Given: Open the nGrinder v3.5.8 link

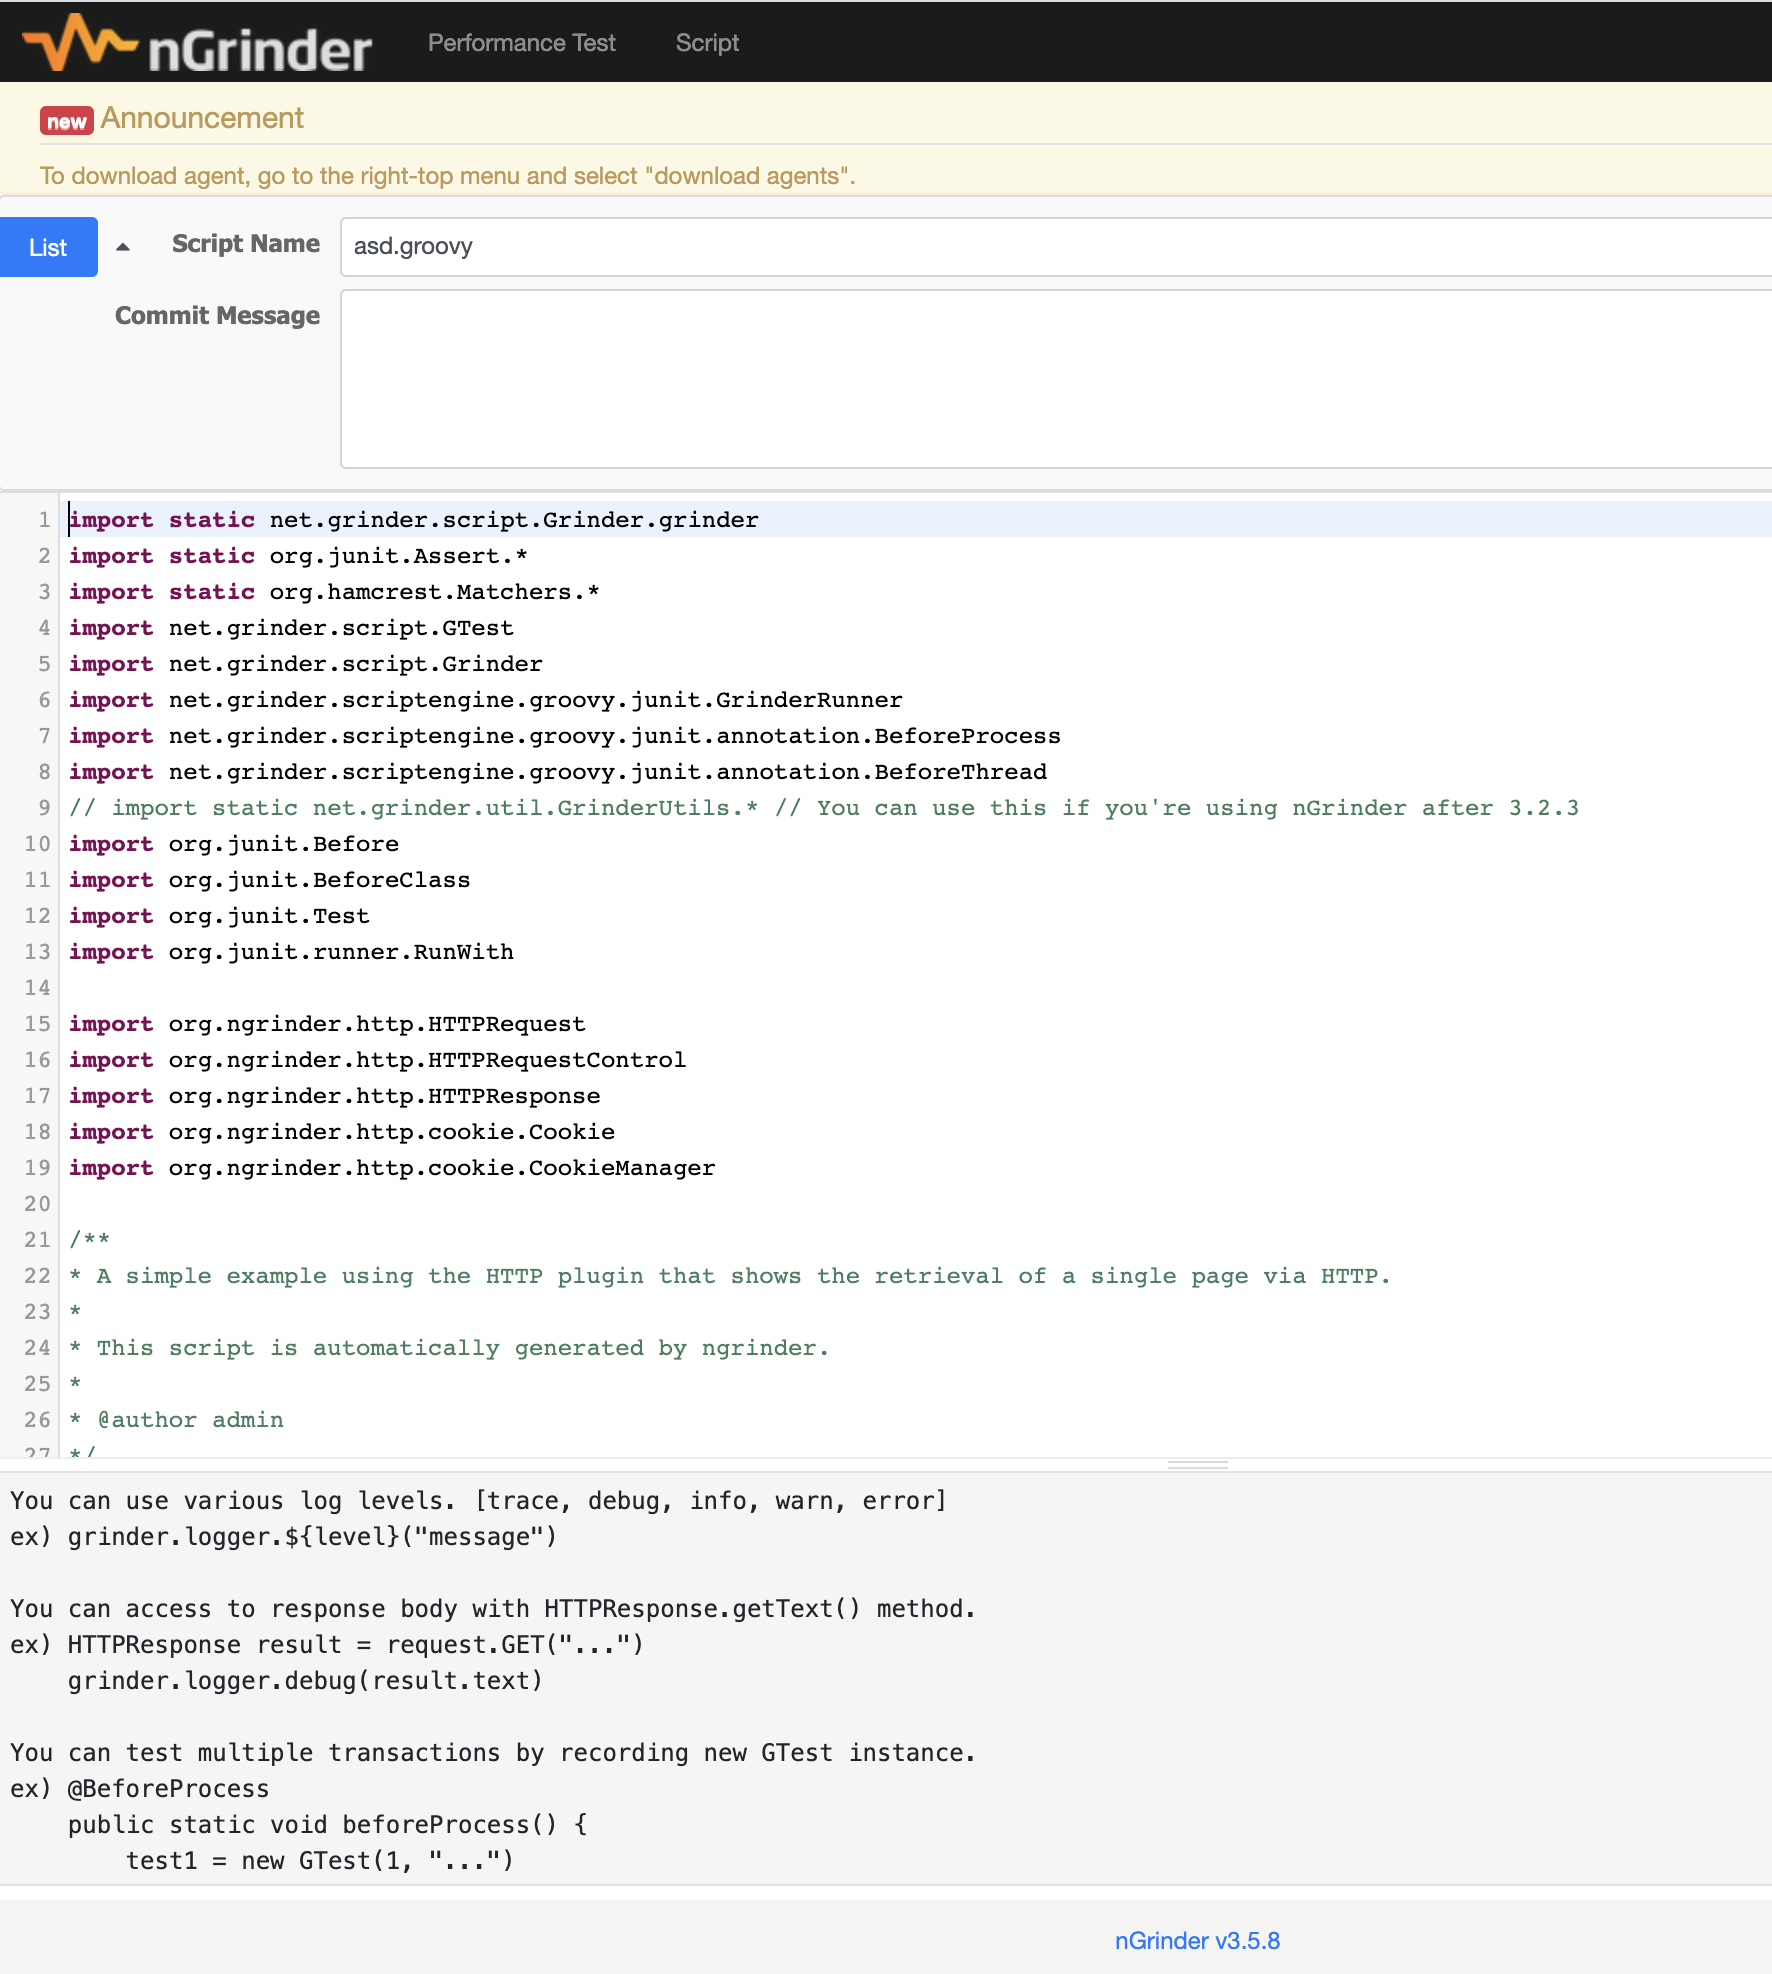Looking at the screenshot, I should pyautogui.click(x=1197, y=1941).
